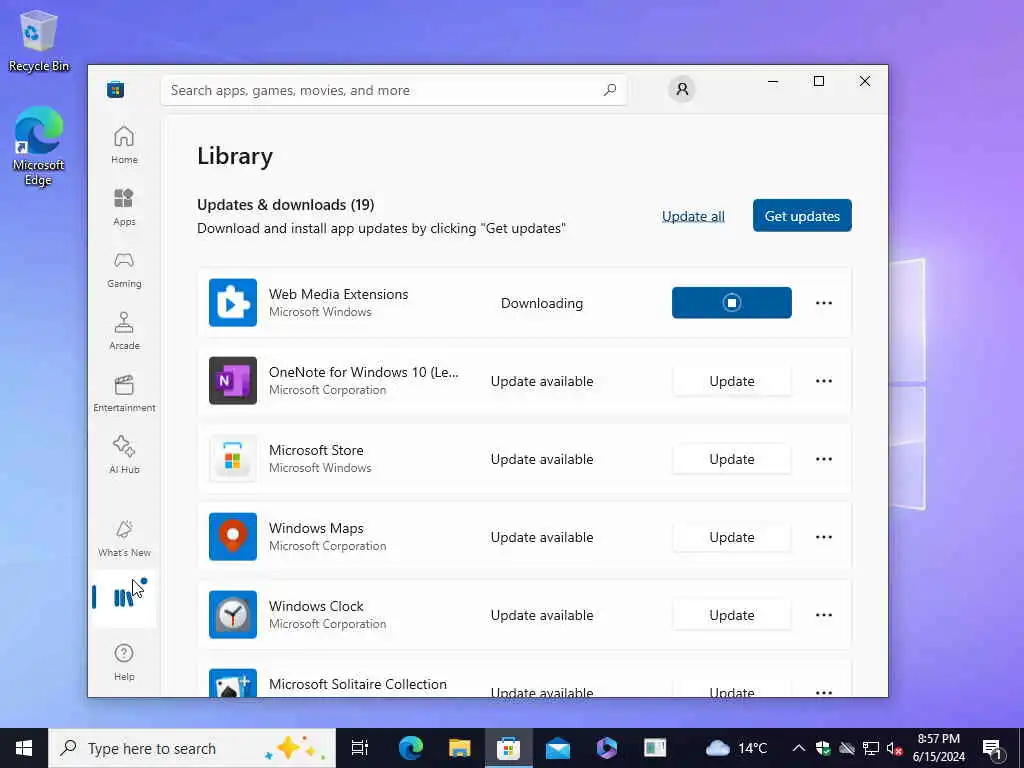Open the Mail app on taskbar
1024x768 pixels.
tap(558, 748)
